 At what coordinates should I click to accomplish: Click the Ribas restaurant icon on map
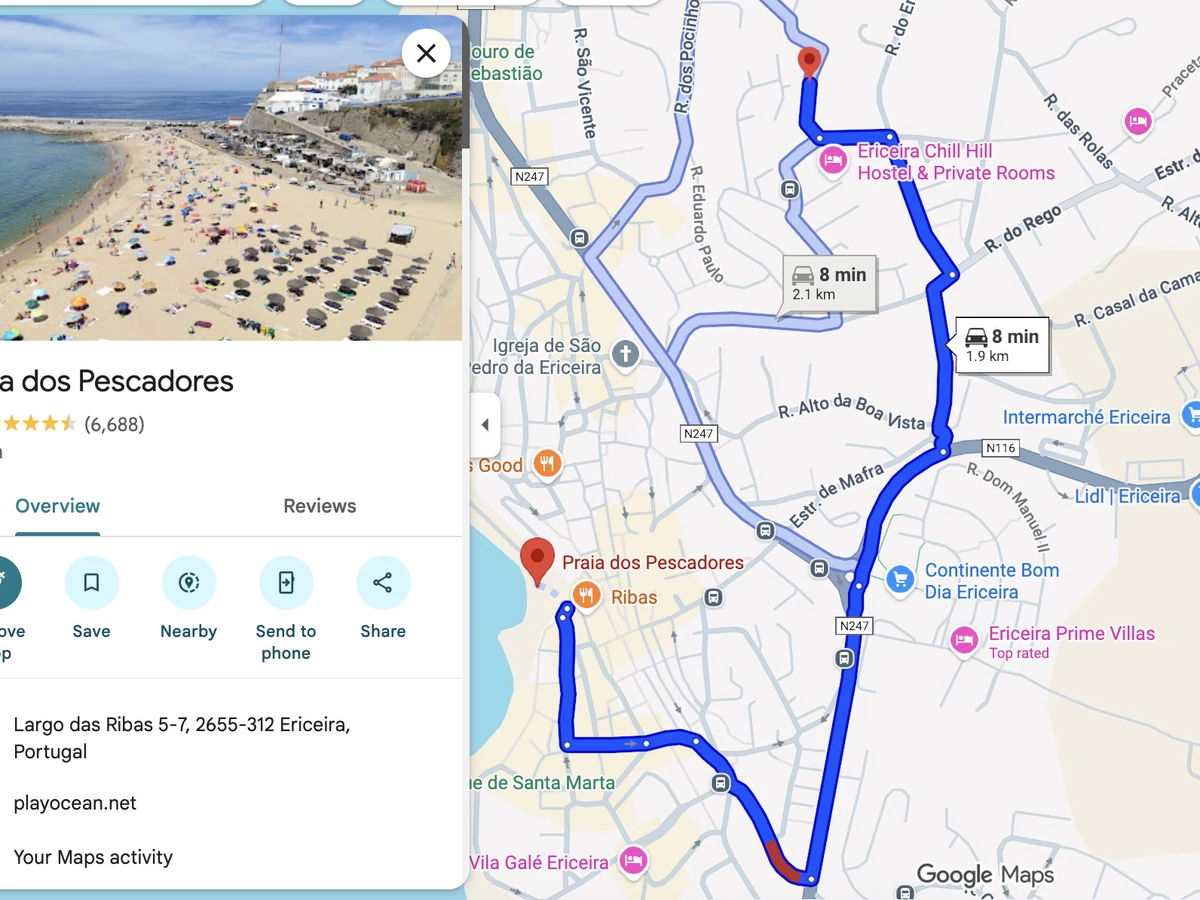[586, 597]
